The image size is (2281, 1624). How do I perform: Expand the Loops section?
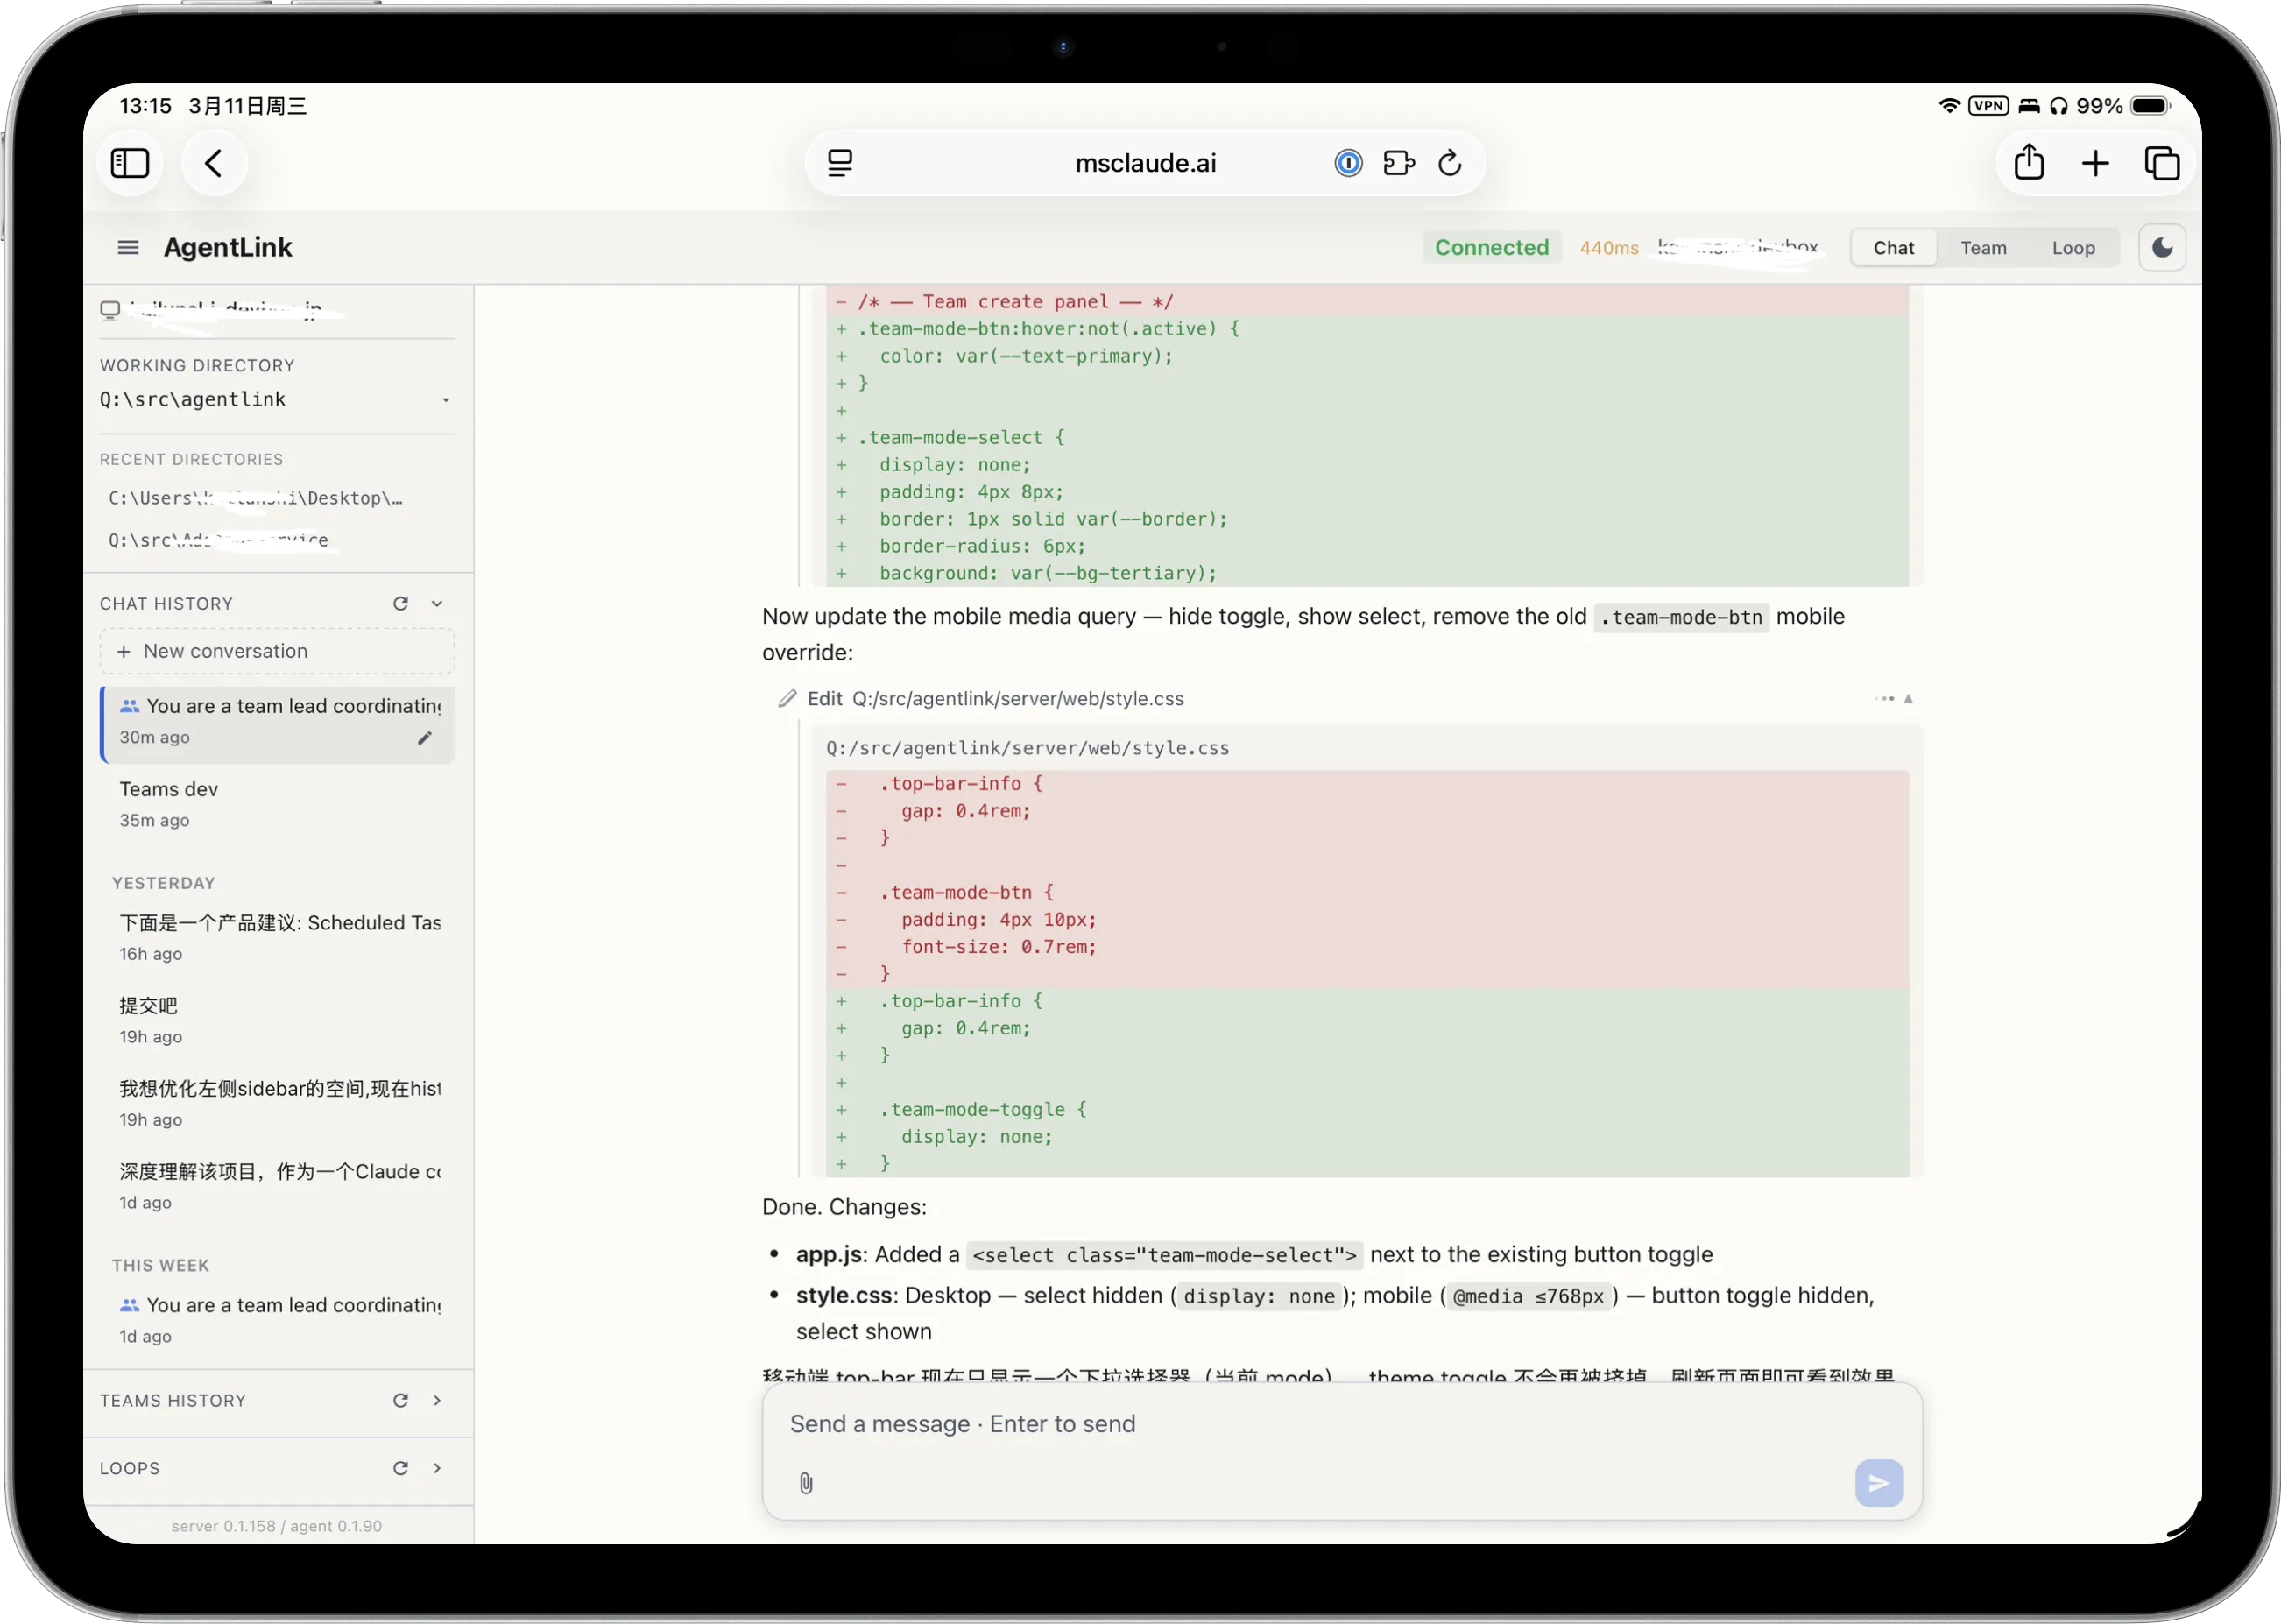(437, 1467)
